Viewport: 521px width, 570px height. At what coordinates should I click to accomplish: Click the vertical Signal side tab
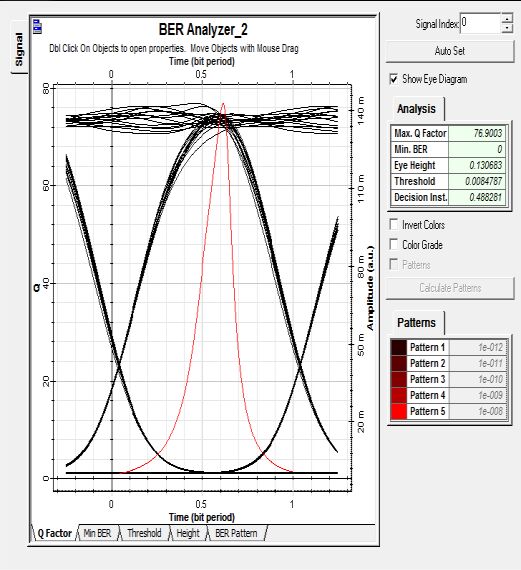[19, 48]
